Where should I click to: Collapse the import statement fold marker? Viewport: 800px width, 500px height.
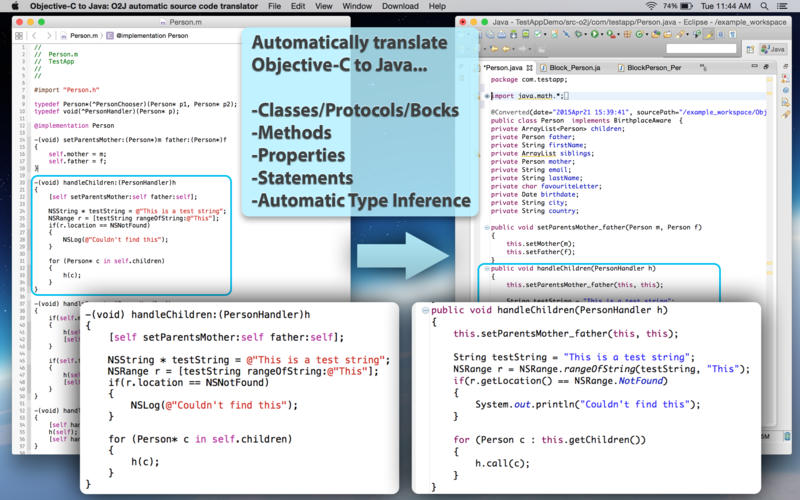pos(487,96)
